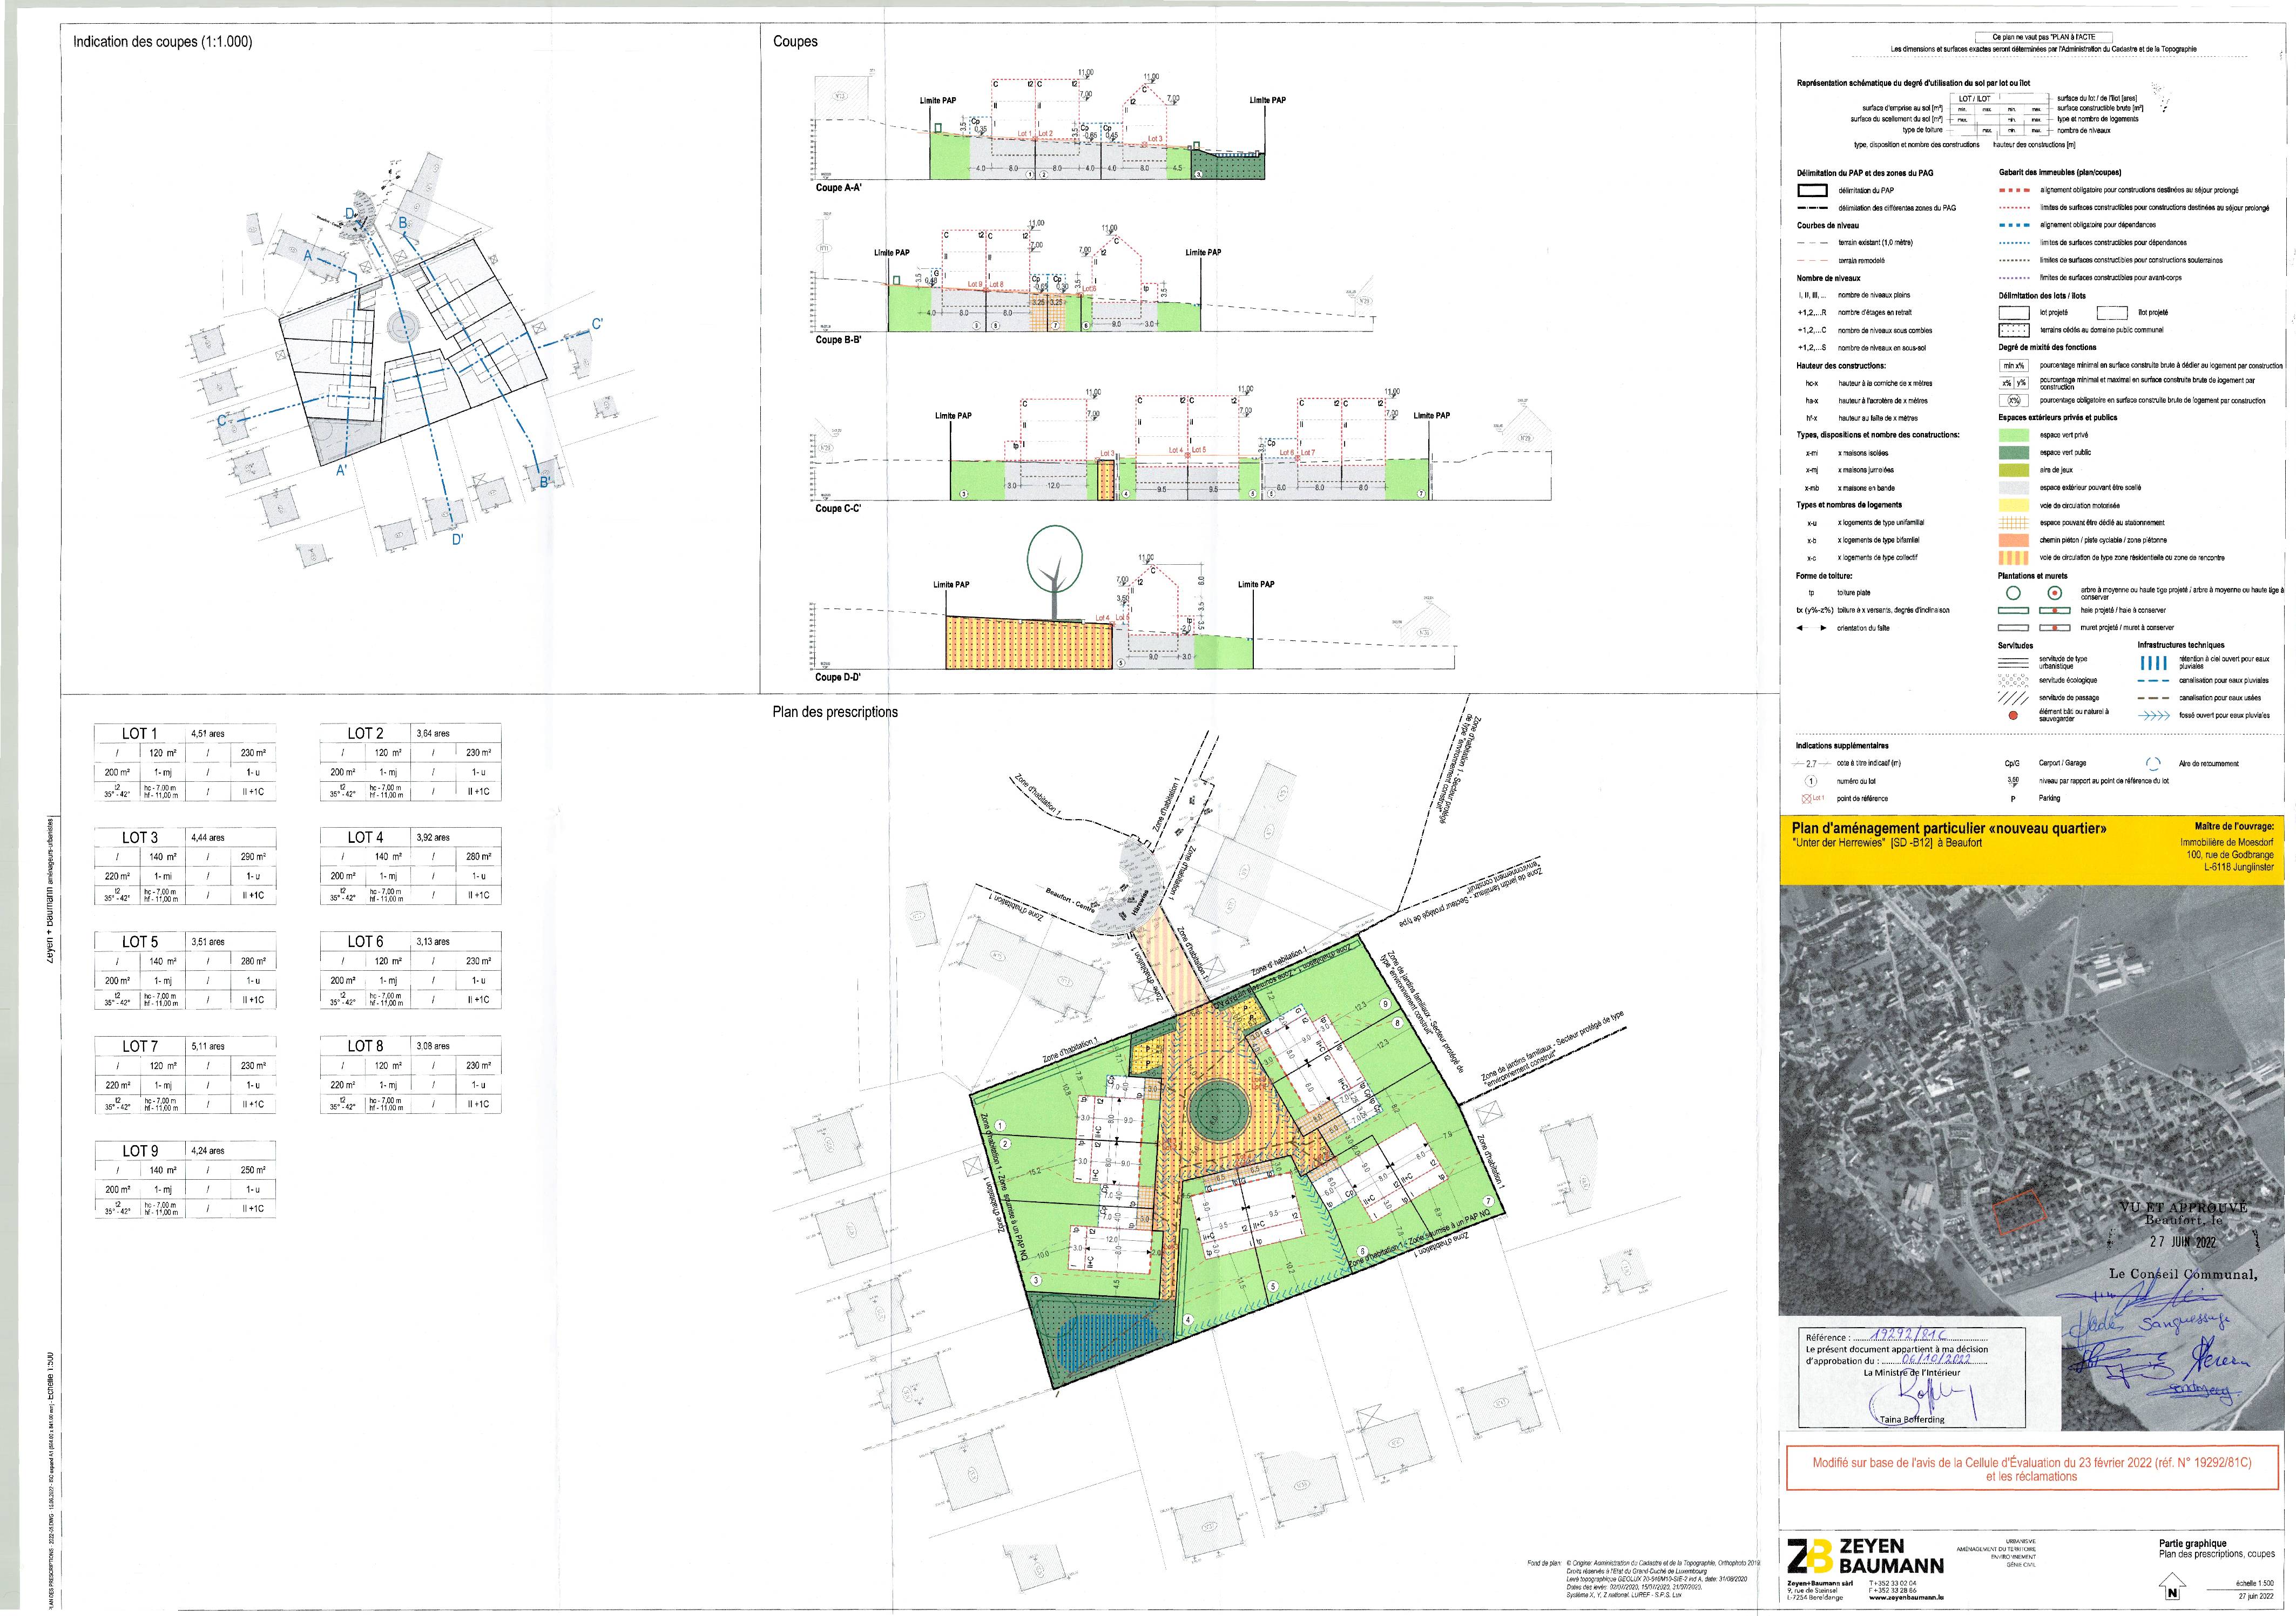This screenshot has width=2296, height=1616.
Task: Click the blue arrows 'fossé ouvert' symbol
Action: point(2154,716)
